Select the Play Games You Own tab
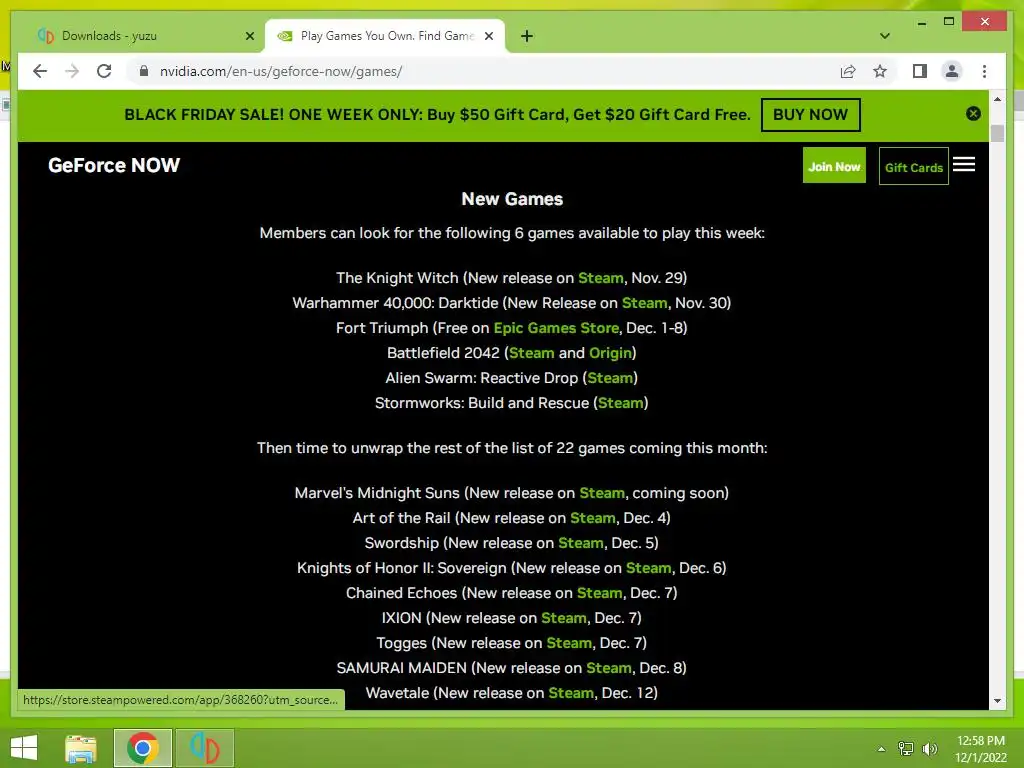Image resolution: width=1024 pixels, height=768 pixels. (x=385, y=36)
